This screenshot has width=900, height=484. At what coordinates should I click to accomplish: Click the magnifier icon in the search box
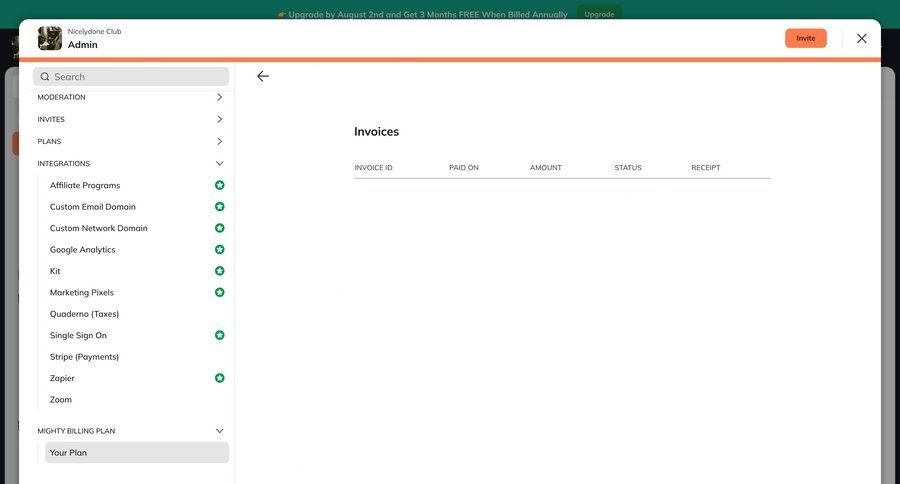coord(45,76)
